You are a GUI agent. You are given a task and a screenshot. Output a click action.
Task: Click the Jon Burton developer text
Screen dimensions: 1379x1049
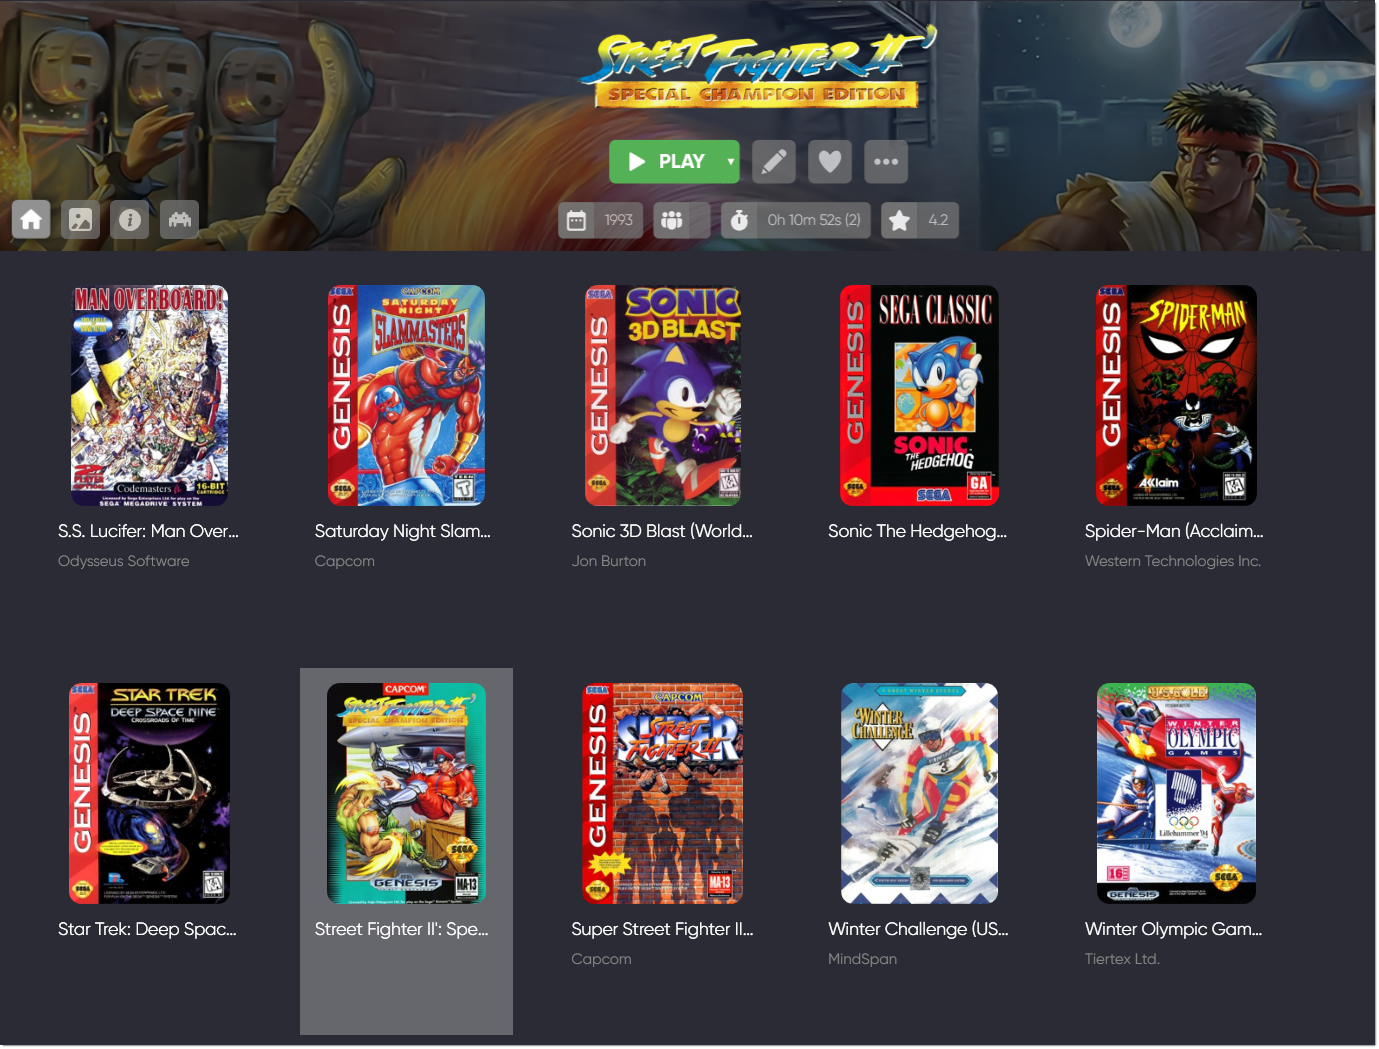point(608,561)
